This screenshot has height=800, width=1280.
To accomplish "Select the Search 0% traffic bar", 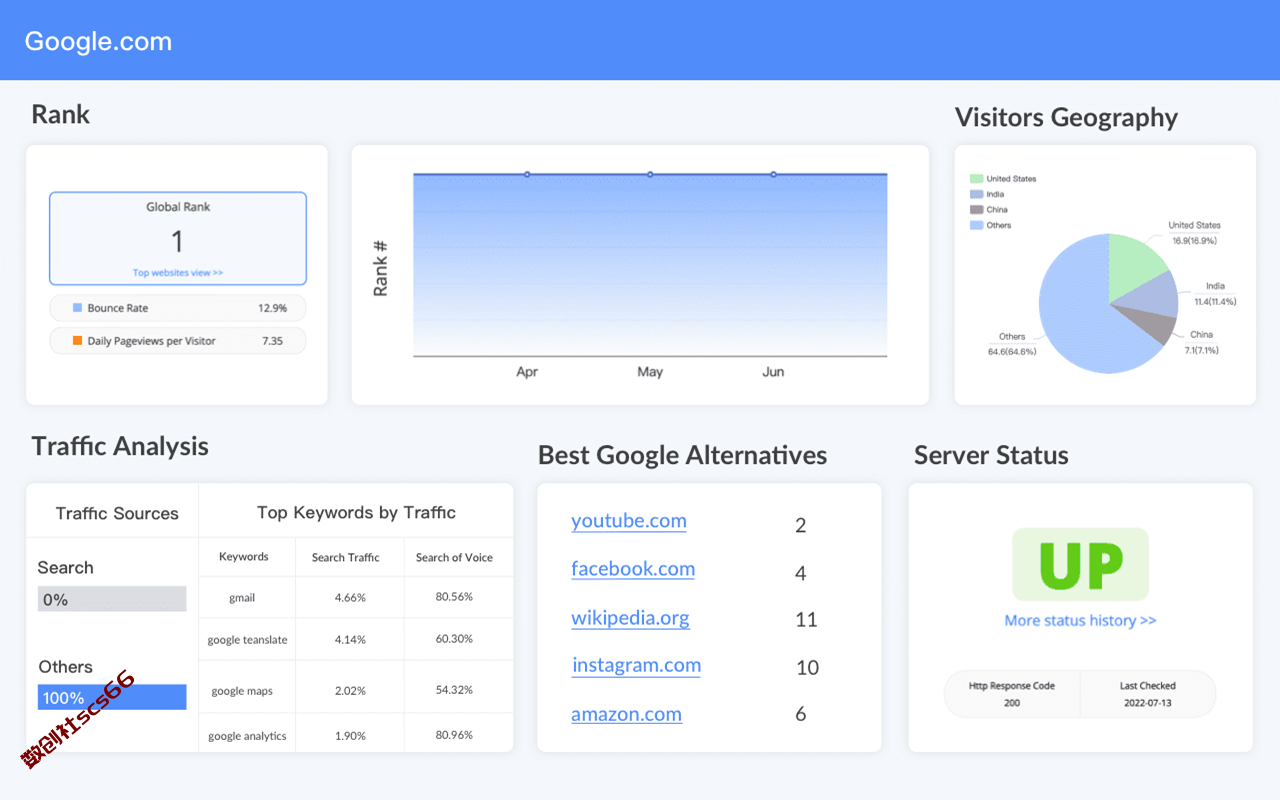I will [x=112, y=599].
